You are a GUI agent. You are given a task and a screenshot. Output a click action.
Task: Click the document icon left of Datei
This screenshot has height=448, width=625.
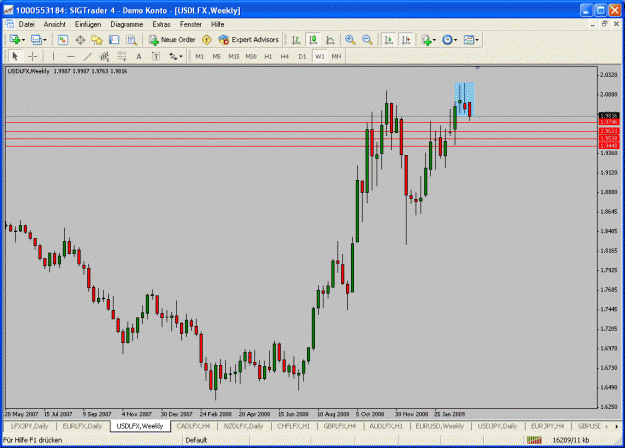click(x=10, y=24)
